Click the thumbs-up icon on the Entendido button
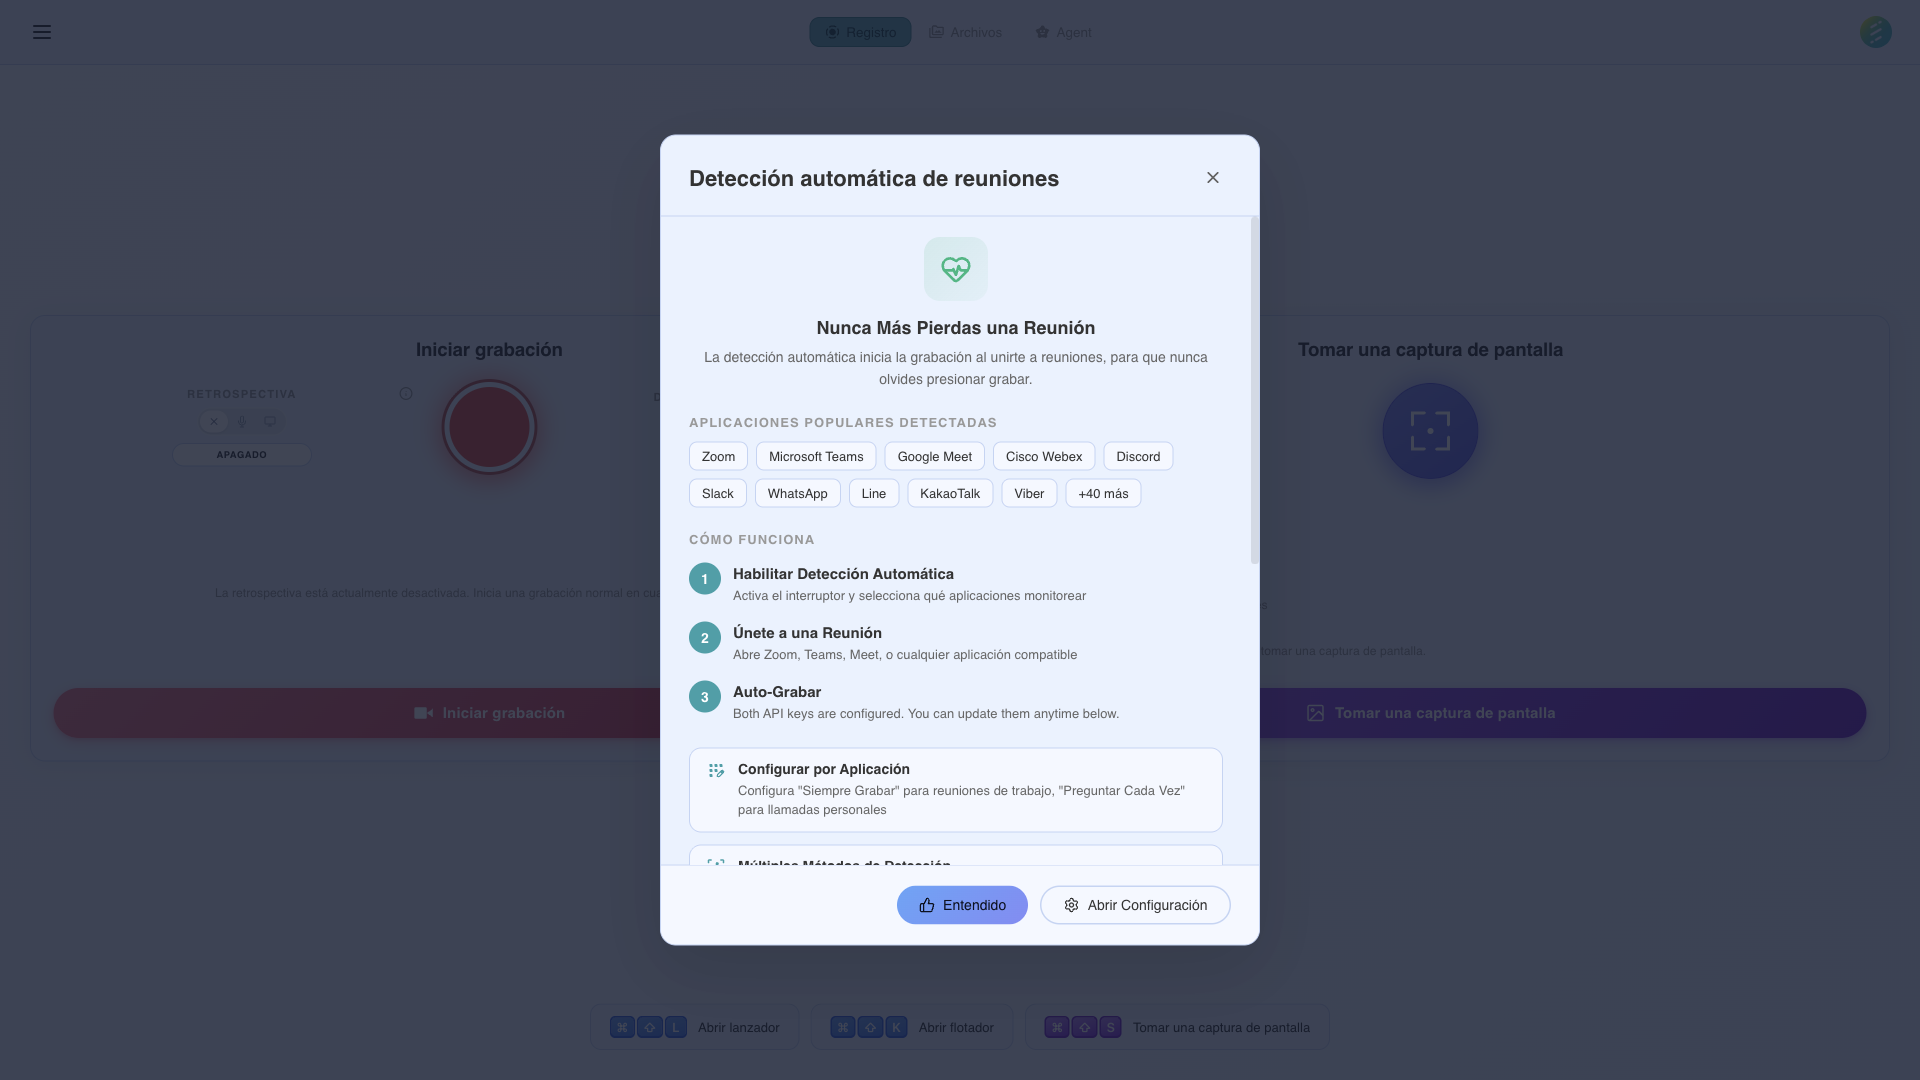 [925, 905]
